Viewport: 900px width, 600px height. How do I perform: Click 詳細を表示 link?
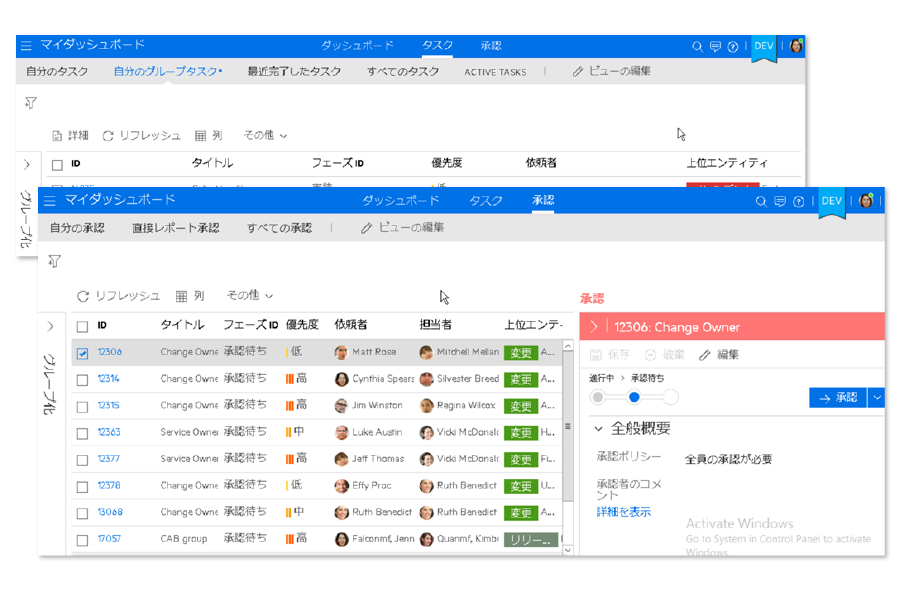coord(623,512)
